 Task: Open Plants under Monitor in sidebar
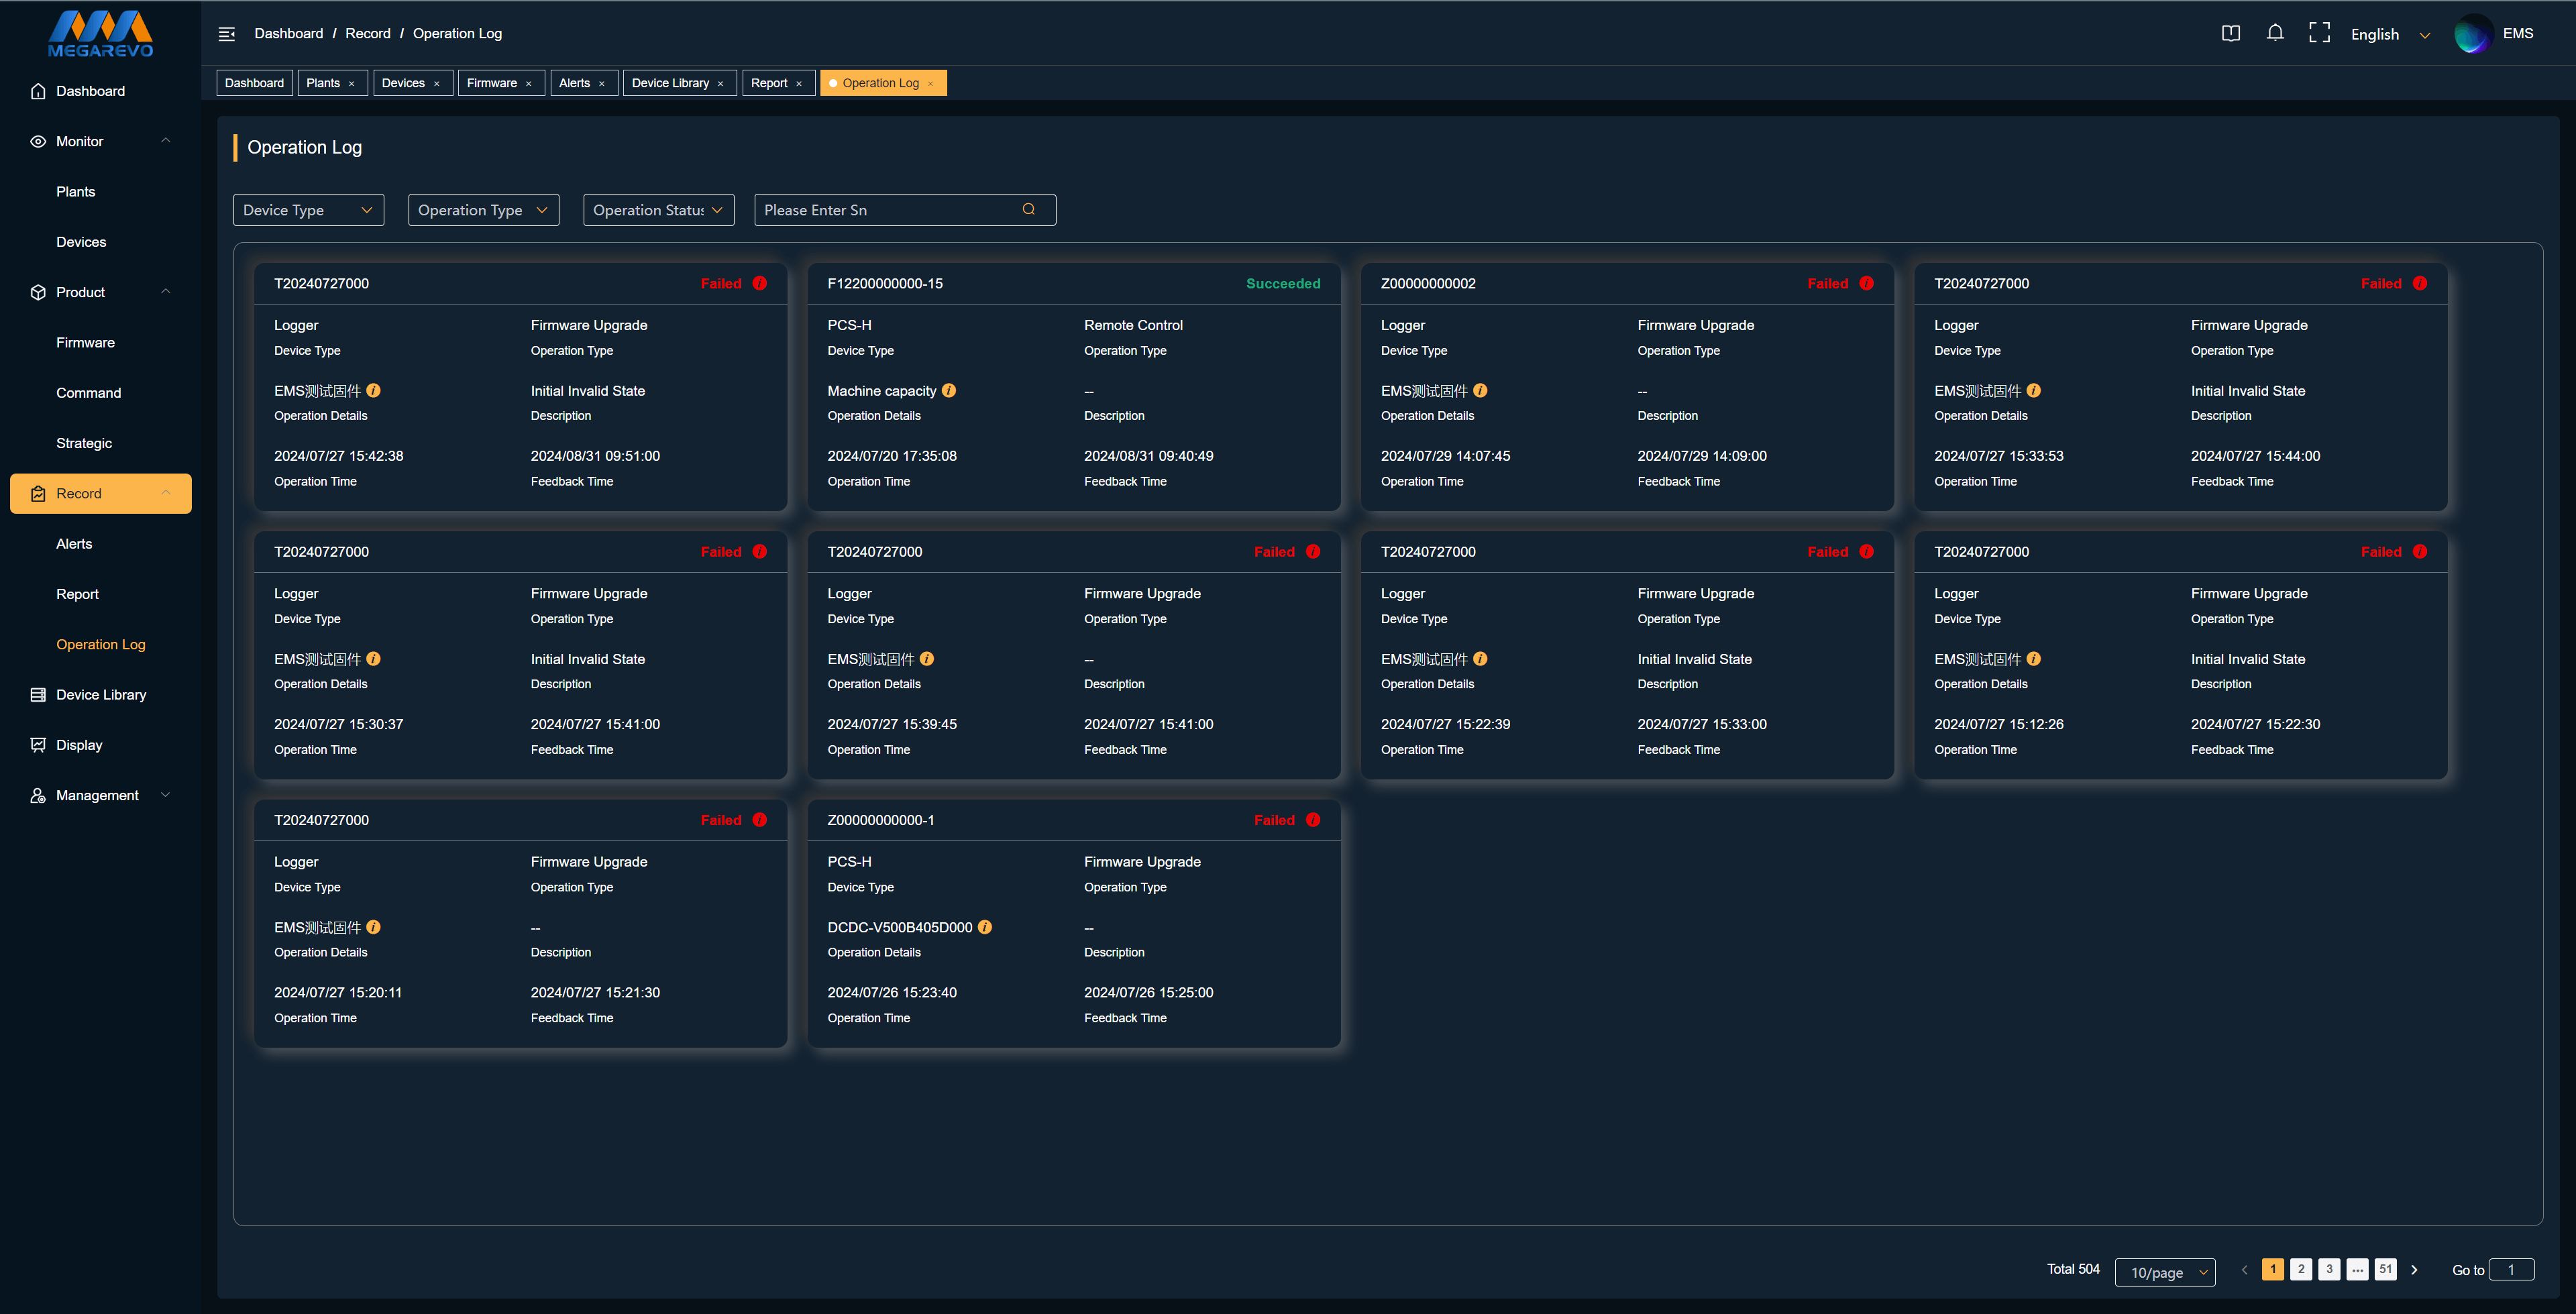76,192
